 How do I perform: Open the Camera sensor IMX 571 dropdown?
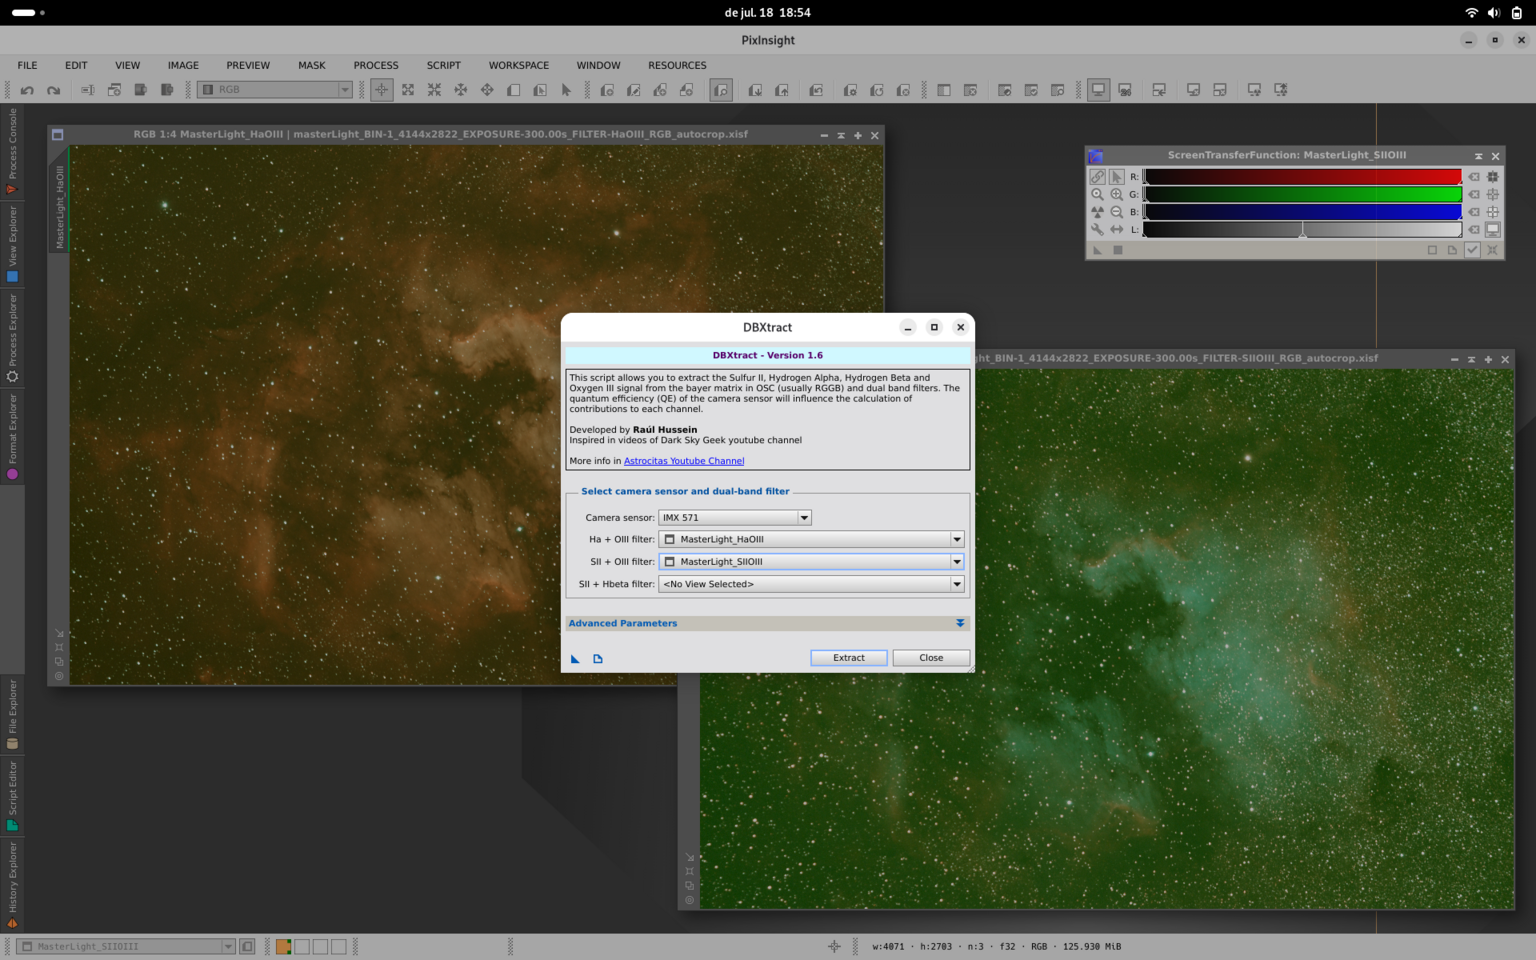pos(734,518)
